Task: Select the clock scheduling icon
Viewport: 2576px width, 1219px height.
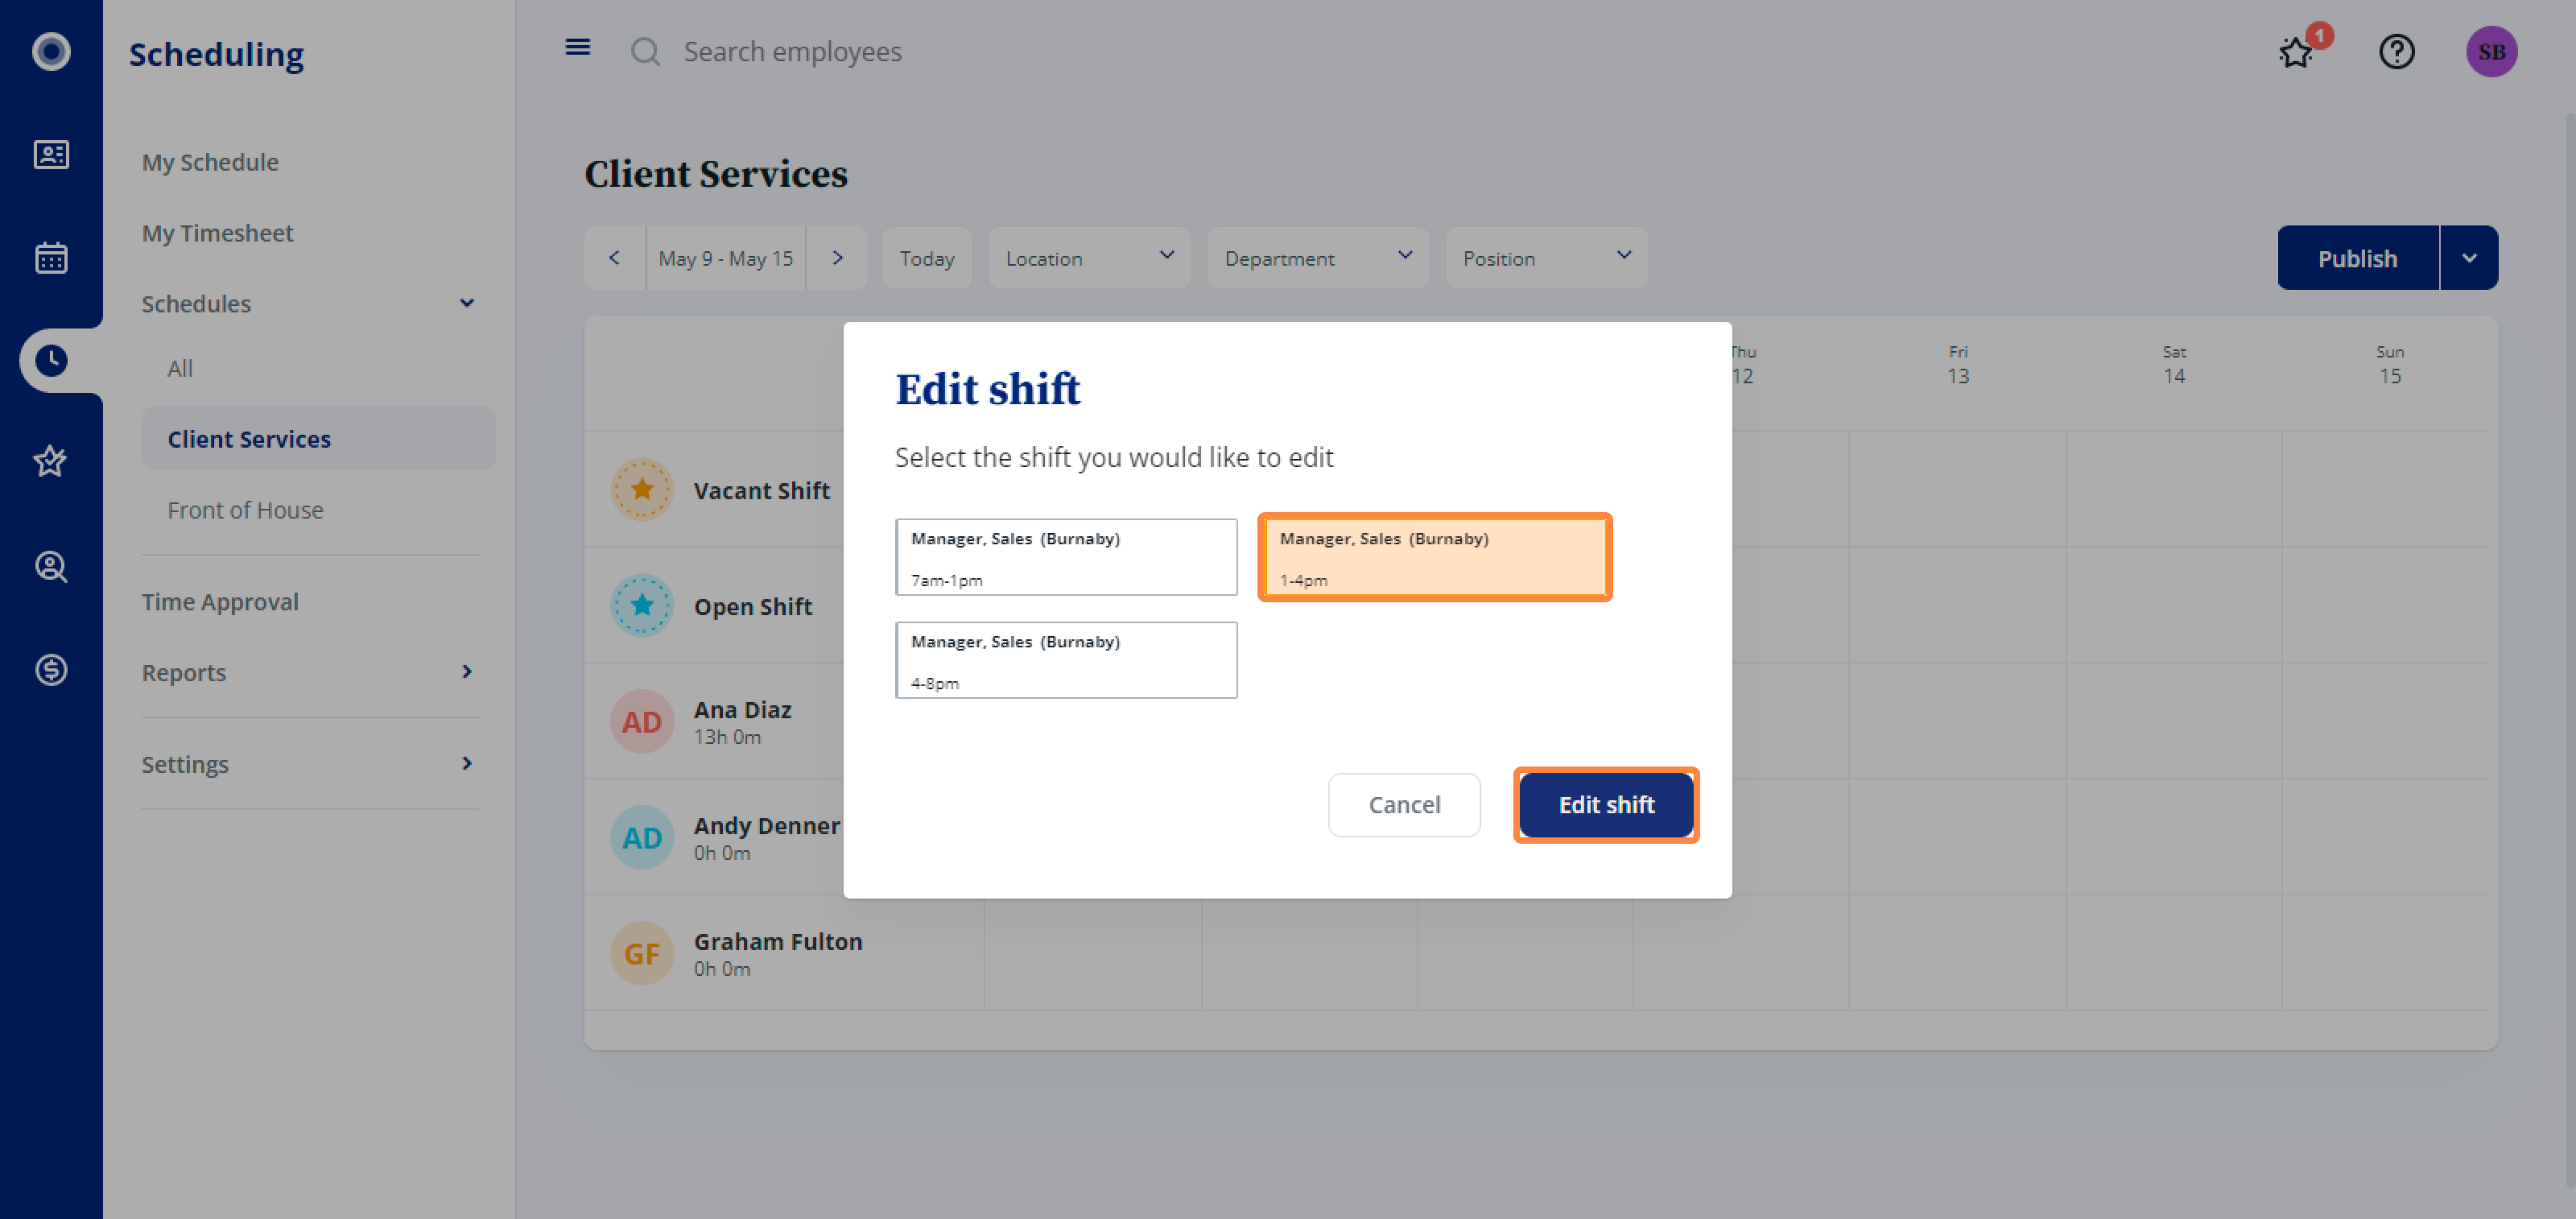Action: 51,360
